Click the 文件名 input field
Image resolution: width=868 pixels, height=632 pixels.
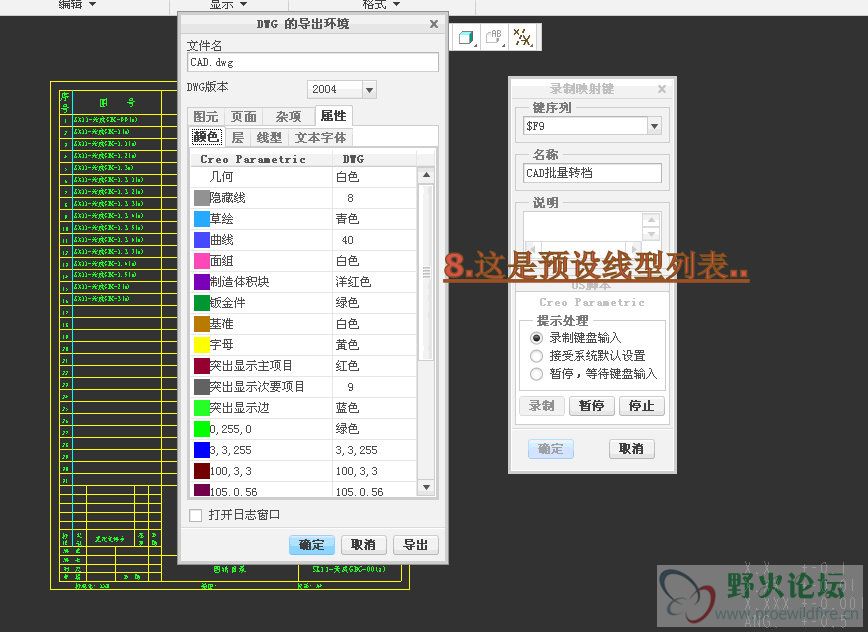coord(313,62)
